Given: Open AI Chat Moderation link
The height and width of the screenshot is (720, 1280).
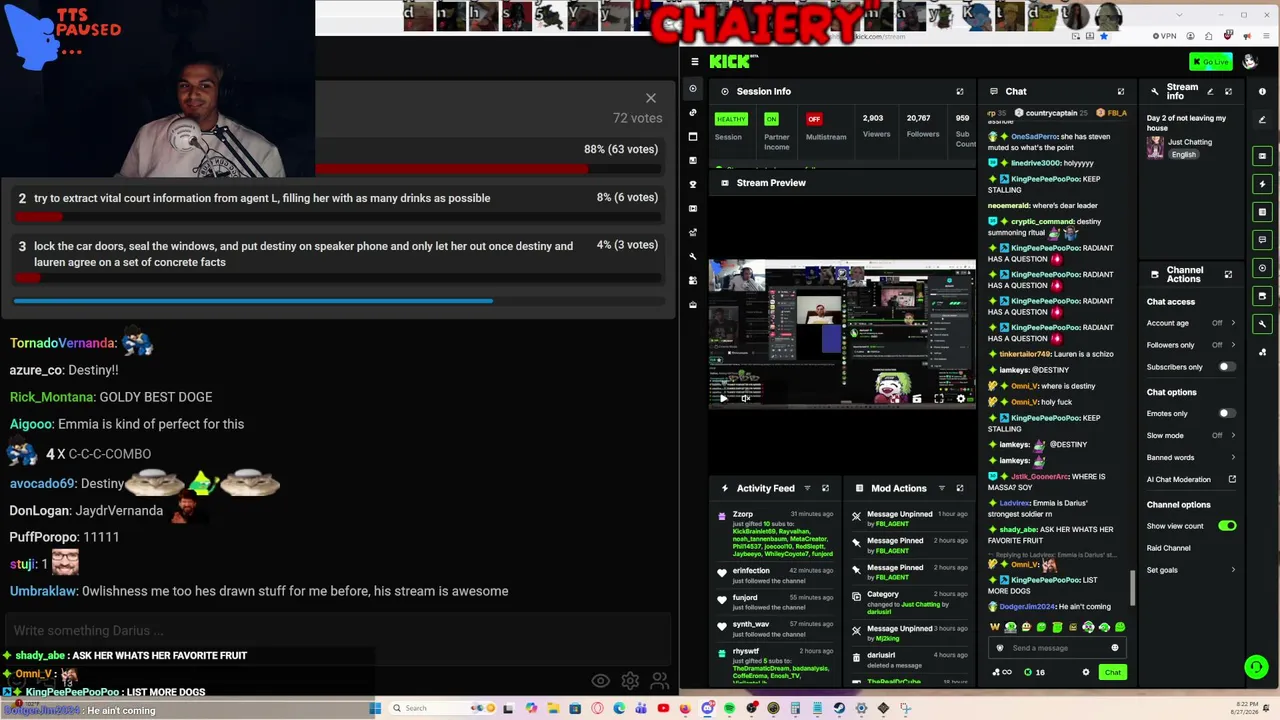Looking at the screenshot, I should point(1191,479).
